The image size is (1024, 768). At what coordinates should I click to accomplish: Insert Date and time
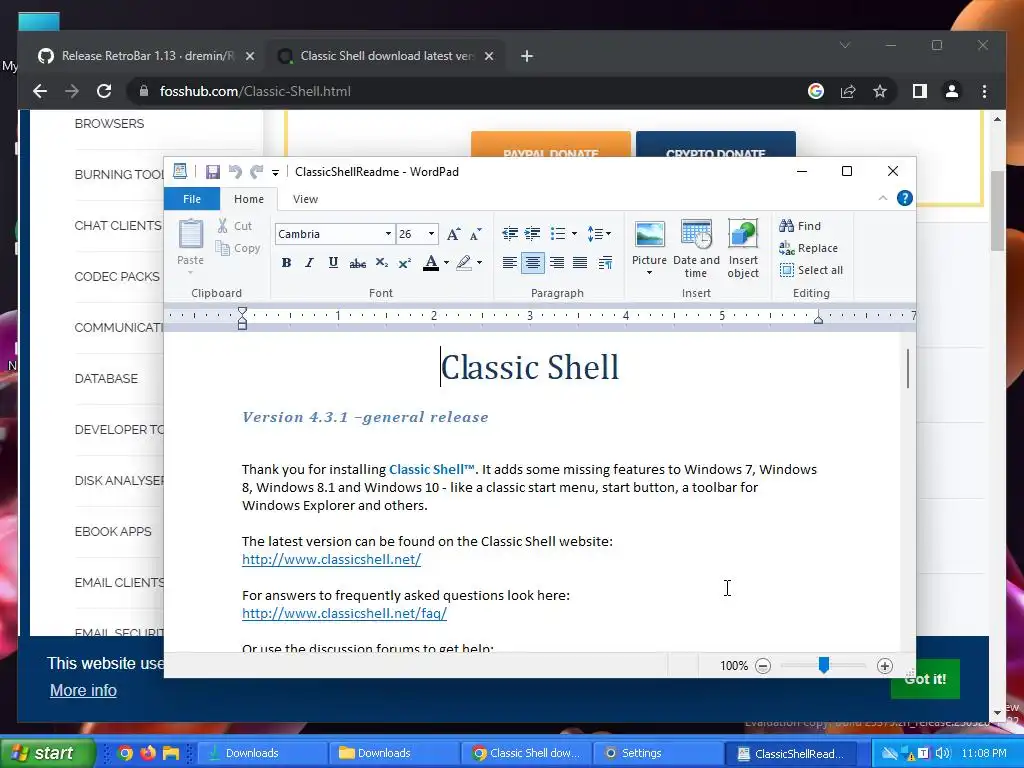click(696, 248)
